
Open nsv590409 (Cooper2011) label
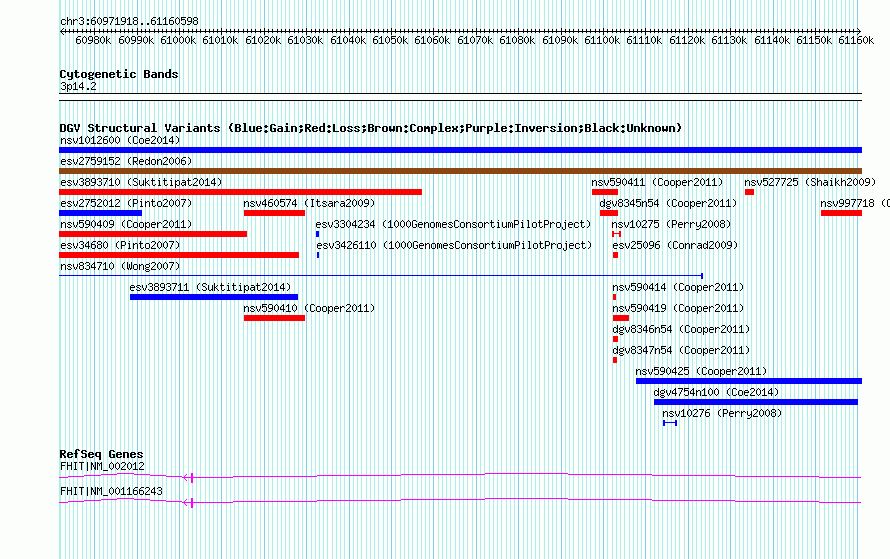click(x=126, y=224)
